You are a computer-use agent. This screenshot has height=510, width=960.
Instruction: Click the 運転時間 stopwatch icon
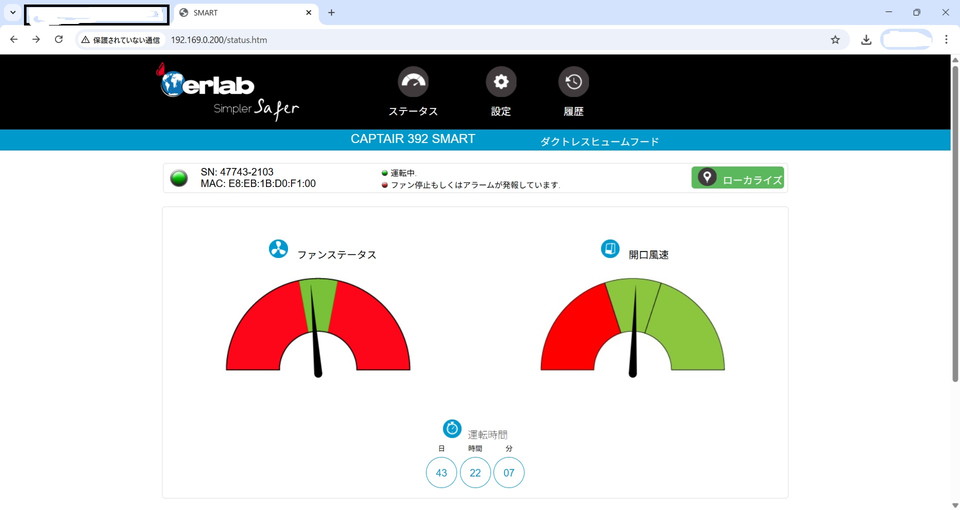(452, 428)
